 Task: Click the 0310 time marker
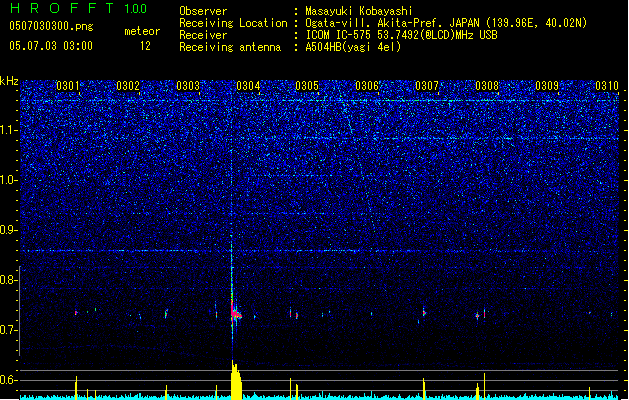607,86
